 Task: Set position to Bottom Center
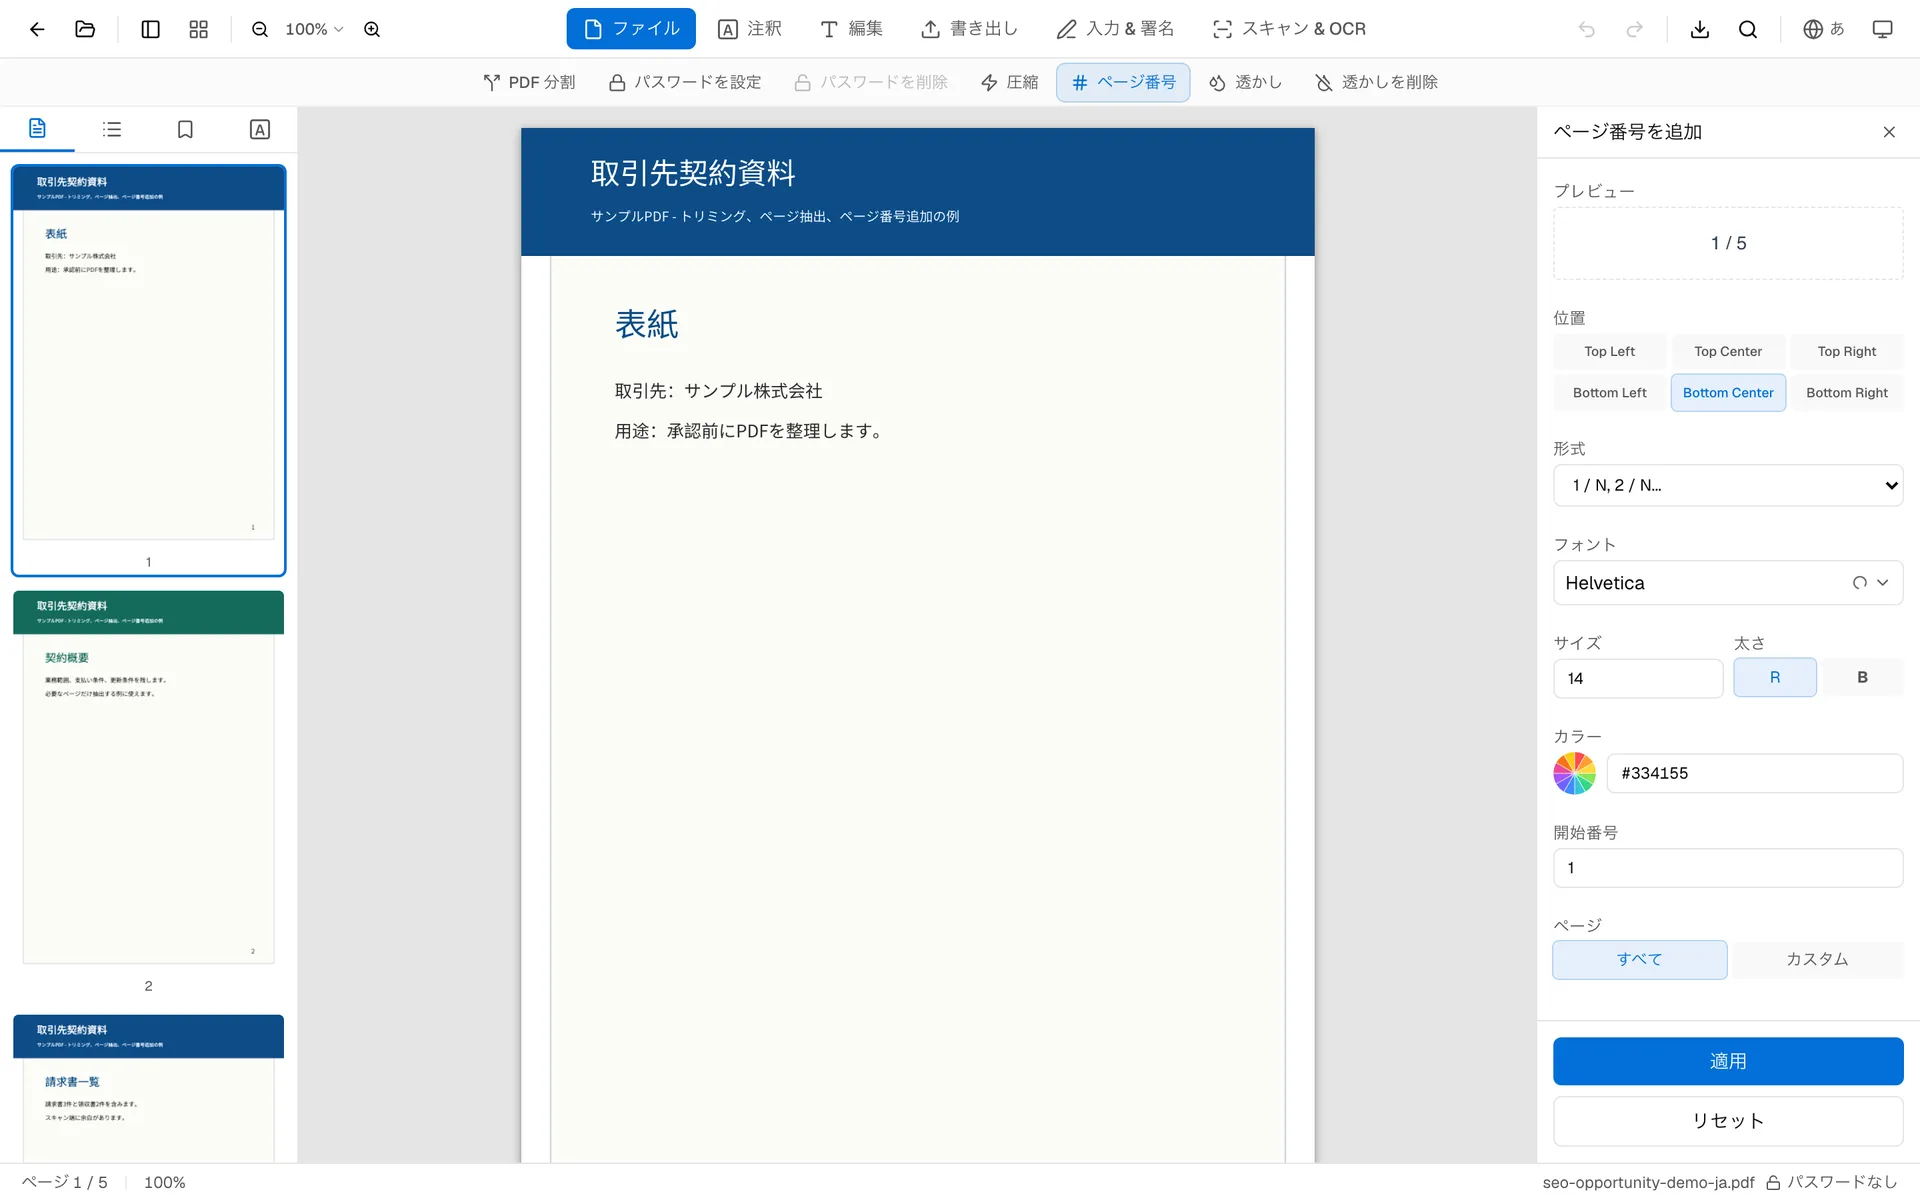click(1728, 393)
